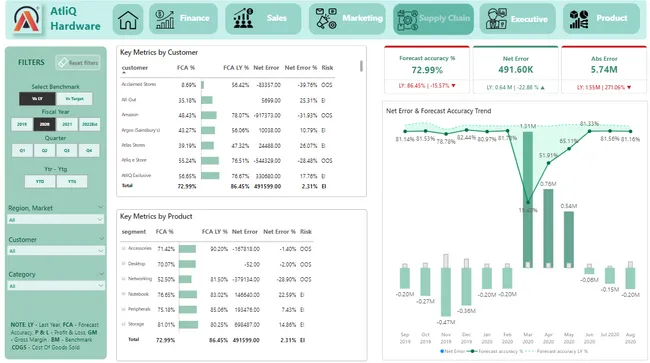Screen dimensions: 650x363
Task: Click the Reset filters button
Action: point(78,63)
